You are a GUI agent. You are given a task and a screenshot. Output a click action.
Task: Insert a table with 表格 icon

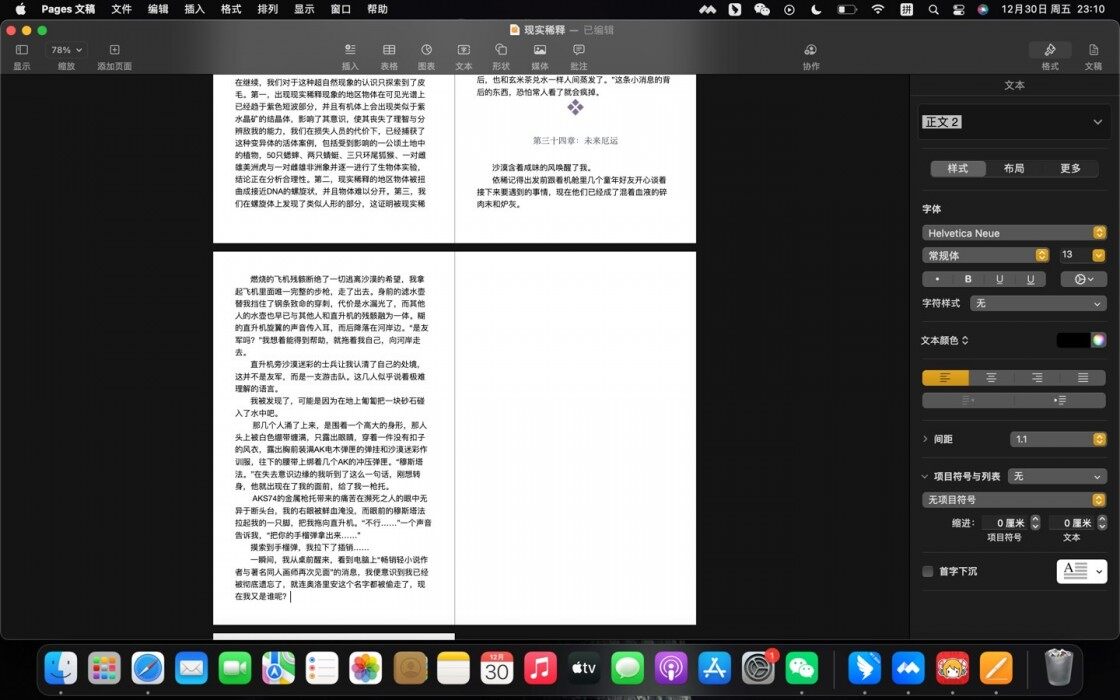tap(389, 50)
